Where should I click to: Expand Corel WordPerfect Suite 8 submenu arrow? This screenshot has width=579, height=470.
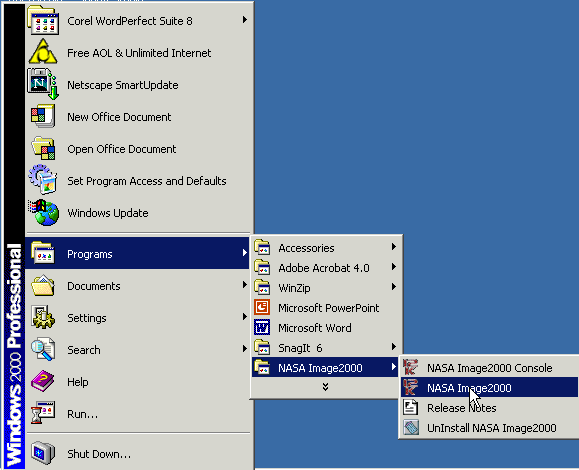tap(244, 20)
